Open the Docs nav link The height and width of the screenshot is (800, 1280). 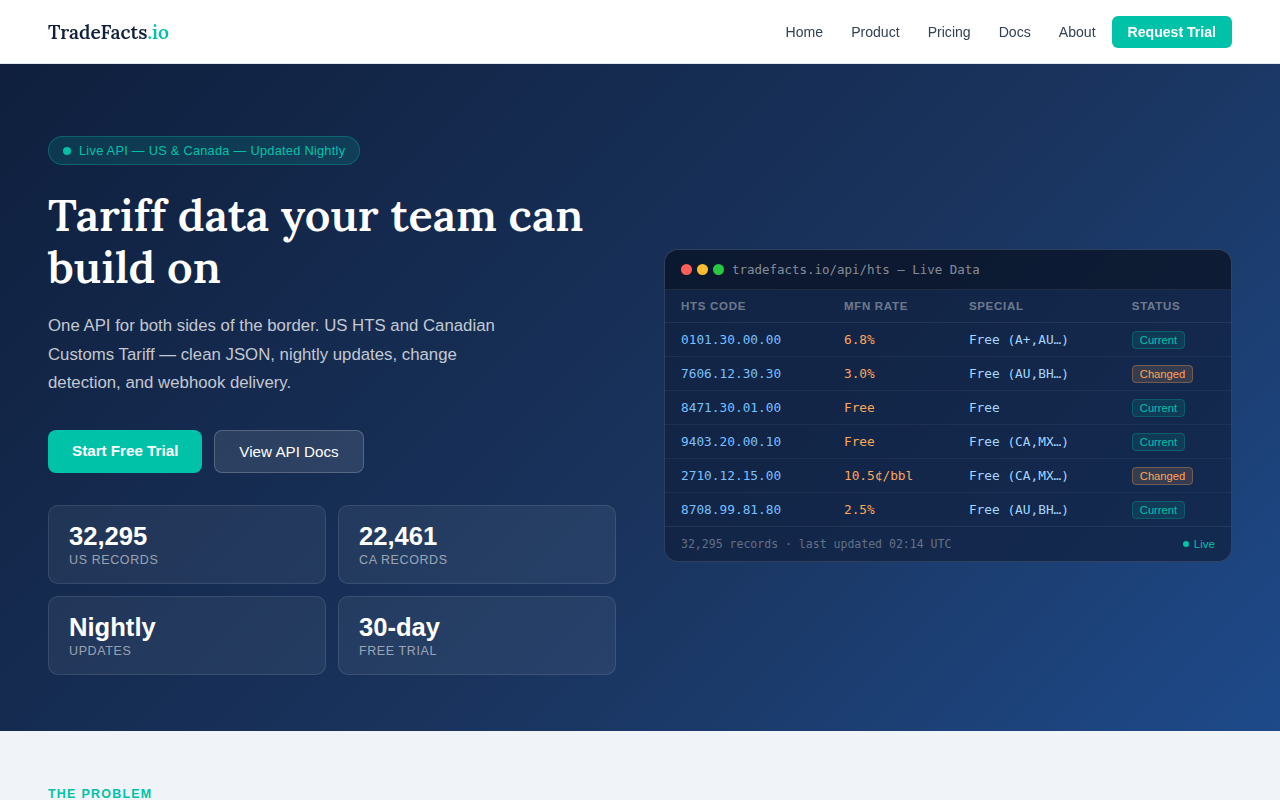pos(1014,32)
